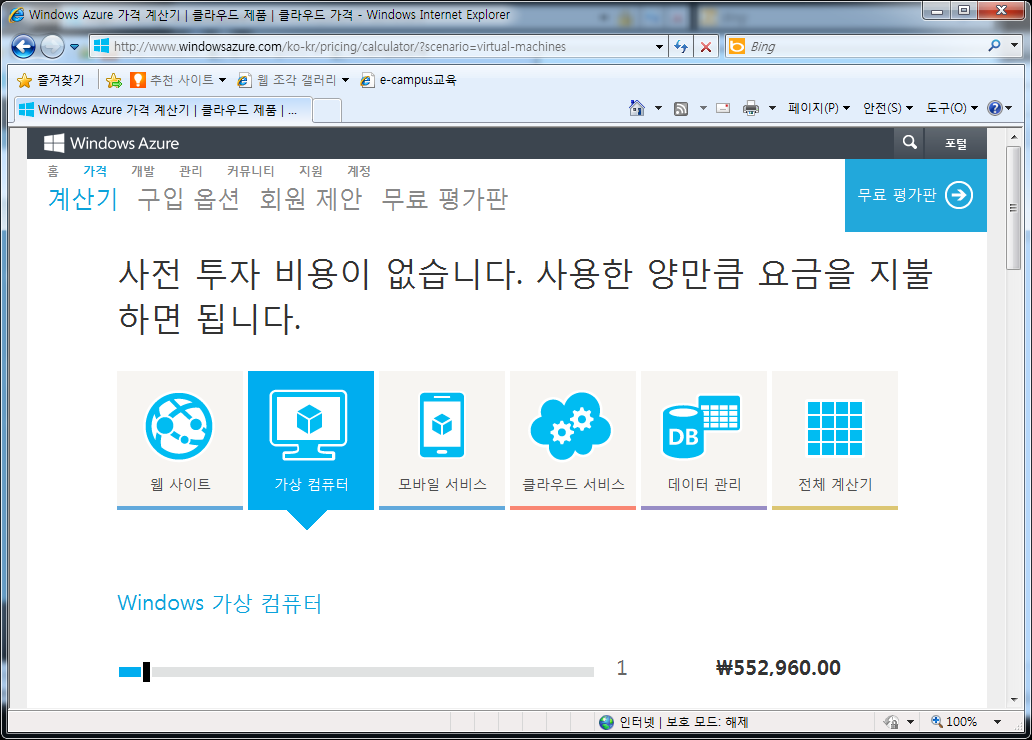Select the Windows Azure 가격 계산기 tab
This screenshot has width=1032, height=740.
click(x=162, y=110)
